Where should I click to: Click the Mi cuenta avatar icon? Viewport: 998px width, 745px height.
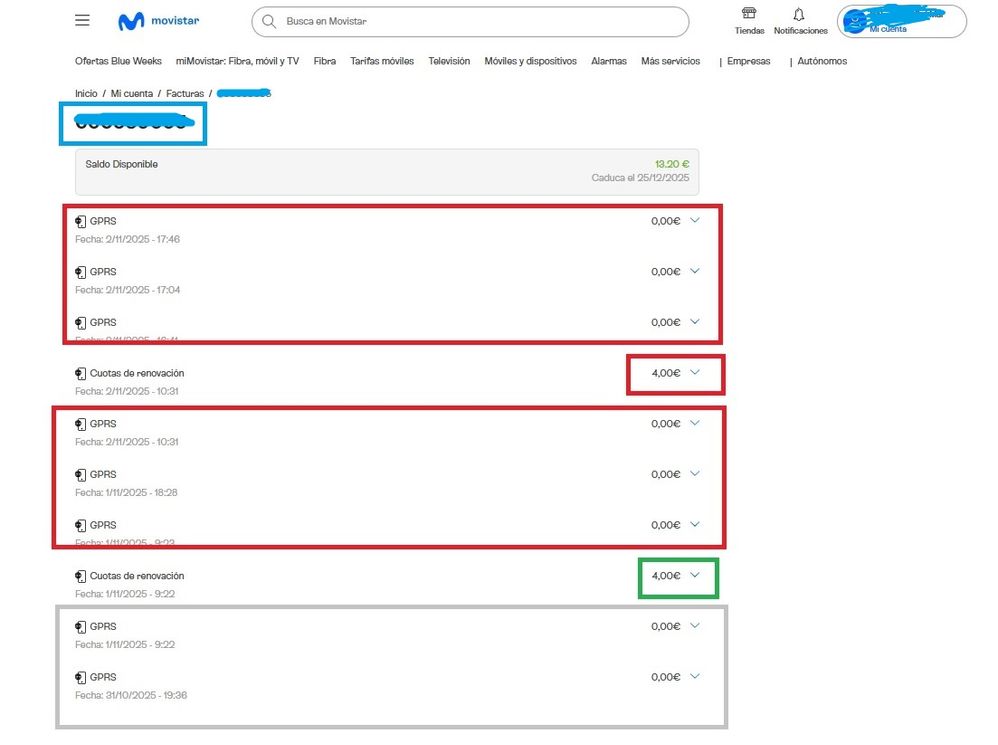pyautogui.click(x=853, y=22)
